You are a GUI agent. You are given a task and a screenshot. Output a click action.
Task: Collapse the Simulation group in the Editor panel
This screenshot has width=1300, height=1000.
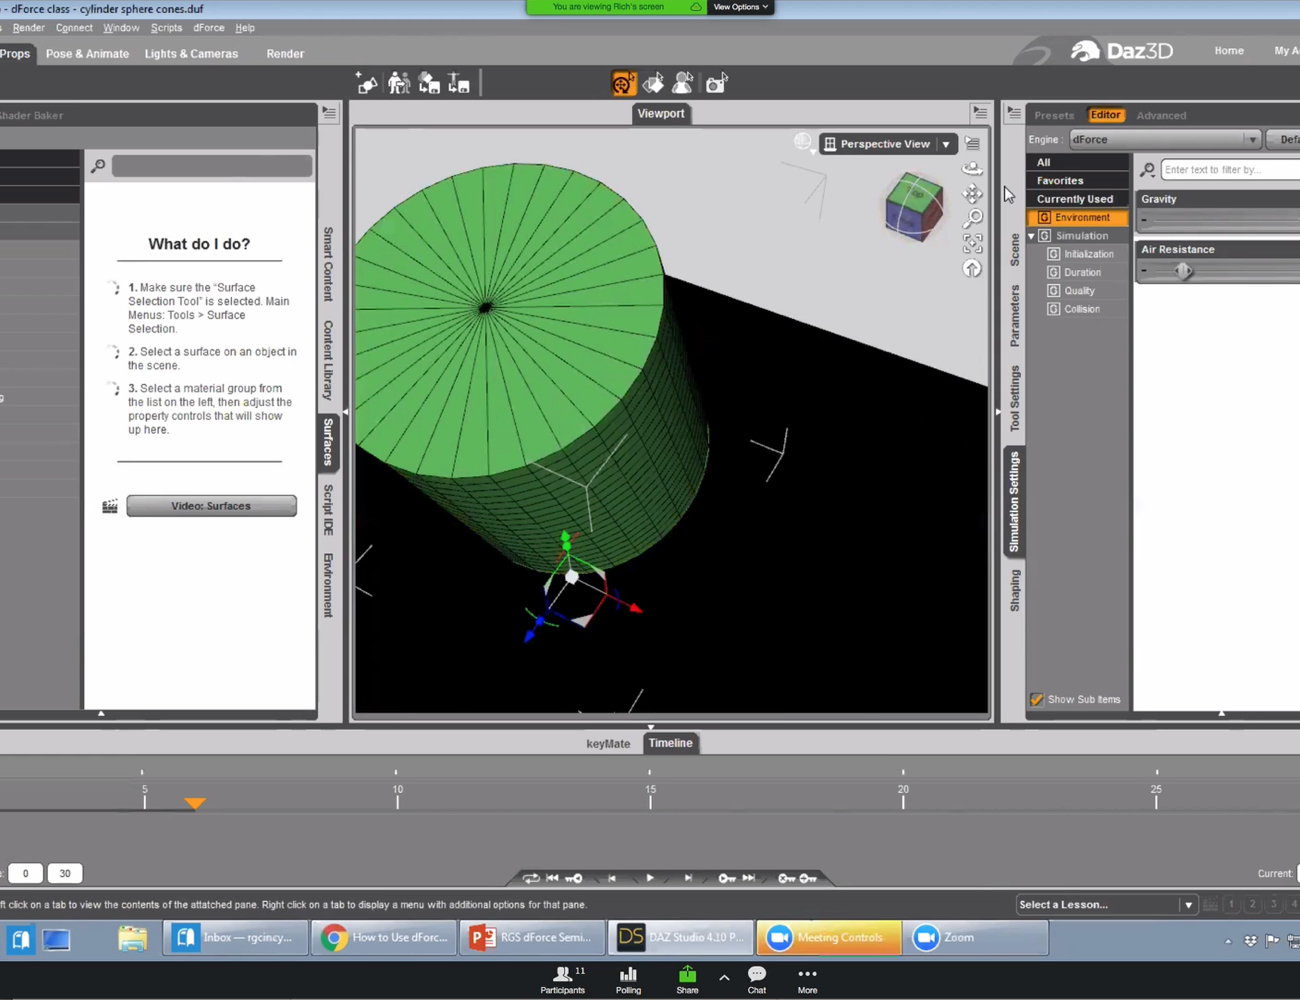point(1031,235)
